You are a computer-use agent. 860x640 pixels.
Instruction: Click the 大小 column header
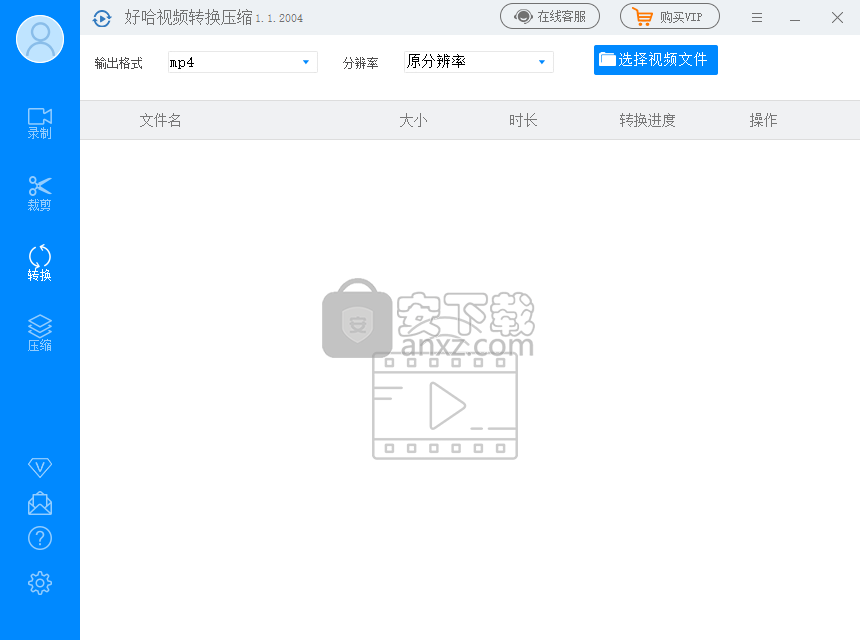[x=413, y=120]
